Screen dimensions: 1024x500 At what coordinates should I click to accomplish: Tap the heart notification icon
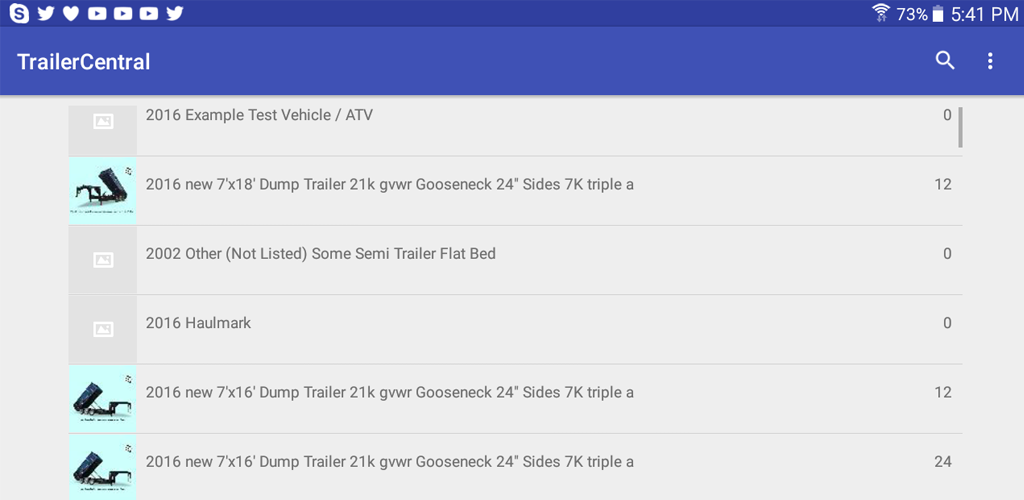pyautogui.click(x=71, y=13)
